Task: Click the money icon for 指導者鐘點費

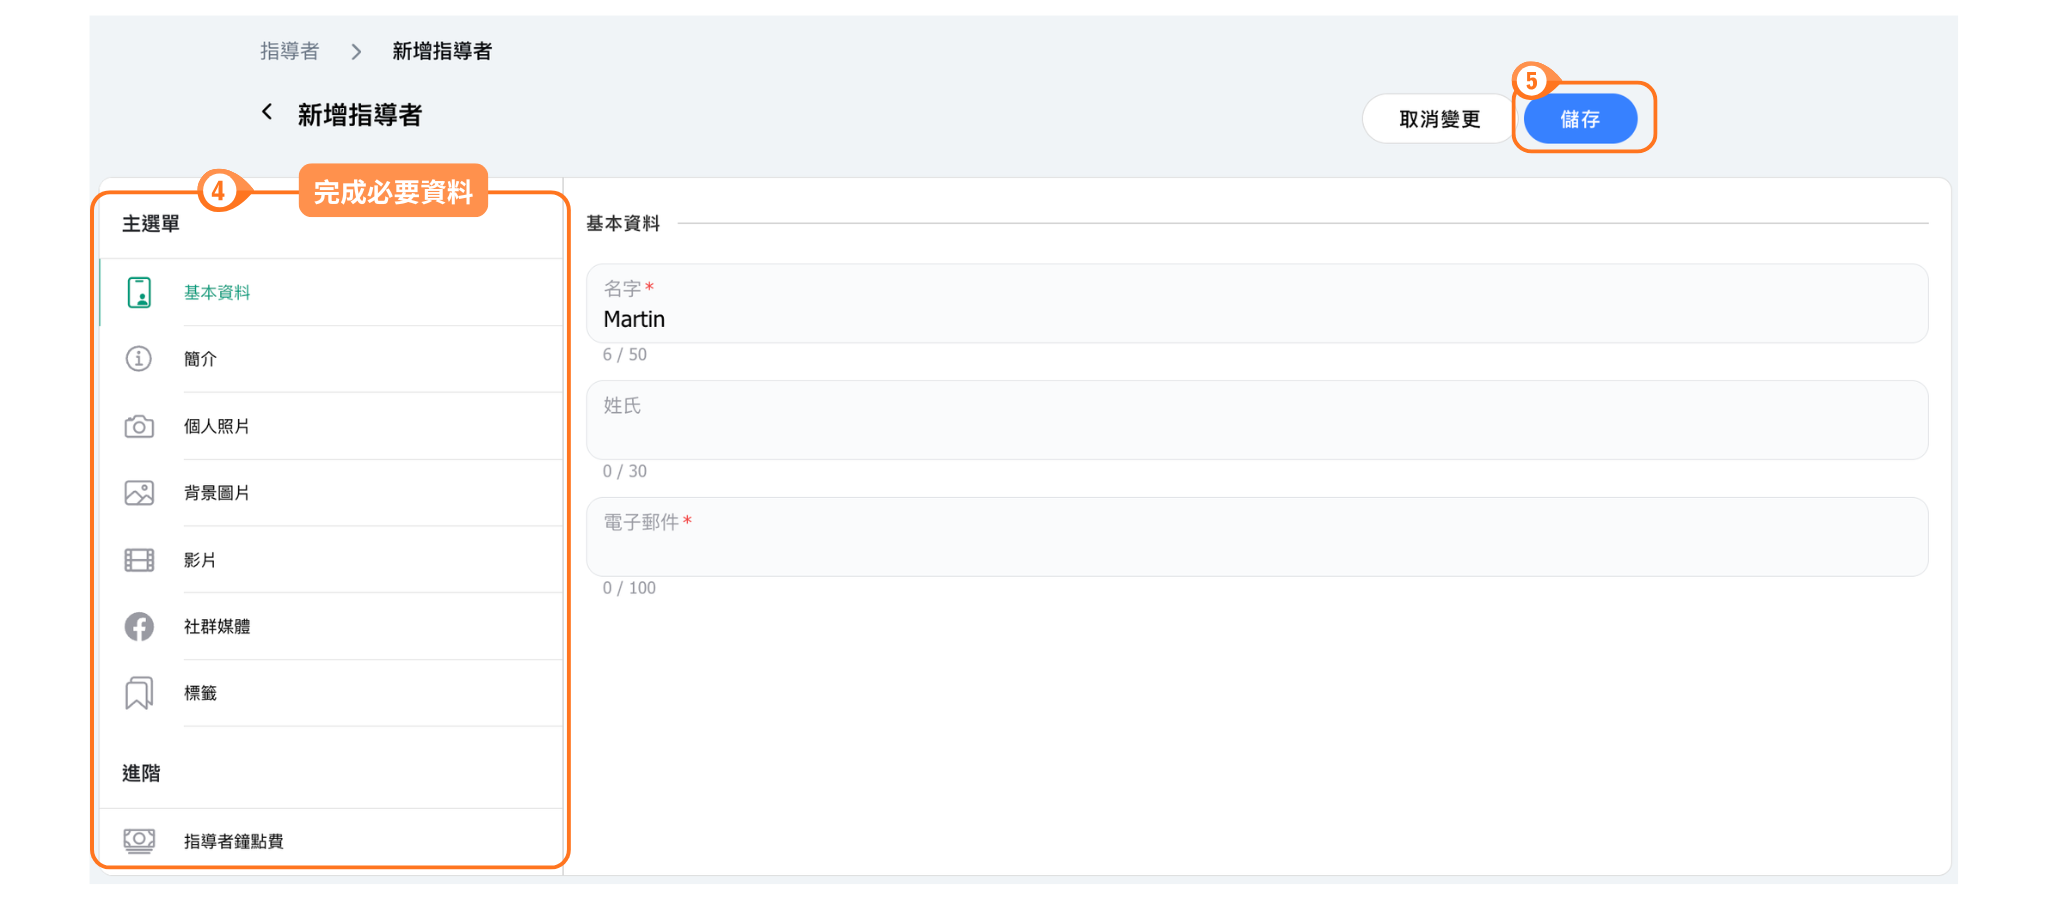Action: 139,840
